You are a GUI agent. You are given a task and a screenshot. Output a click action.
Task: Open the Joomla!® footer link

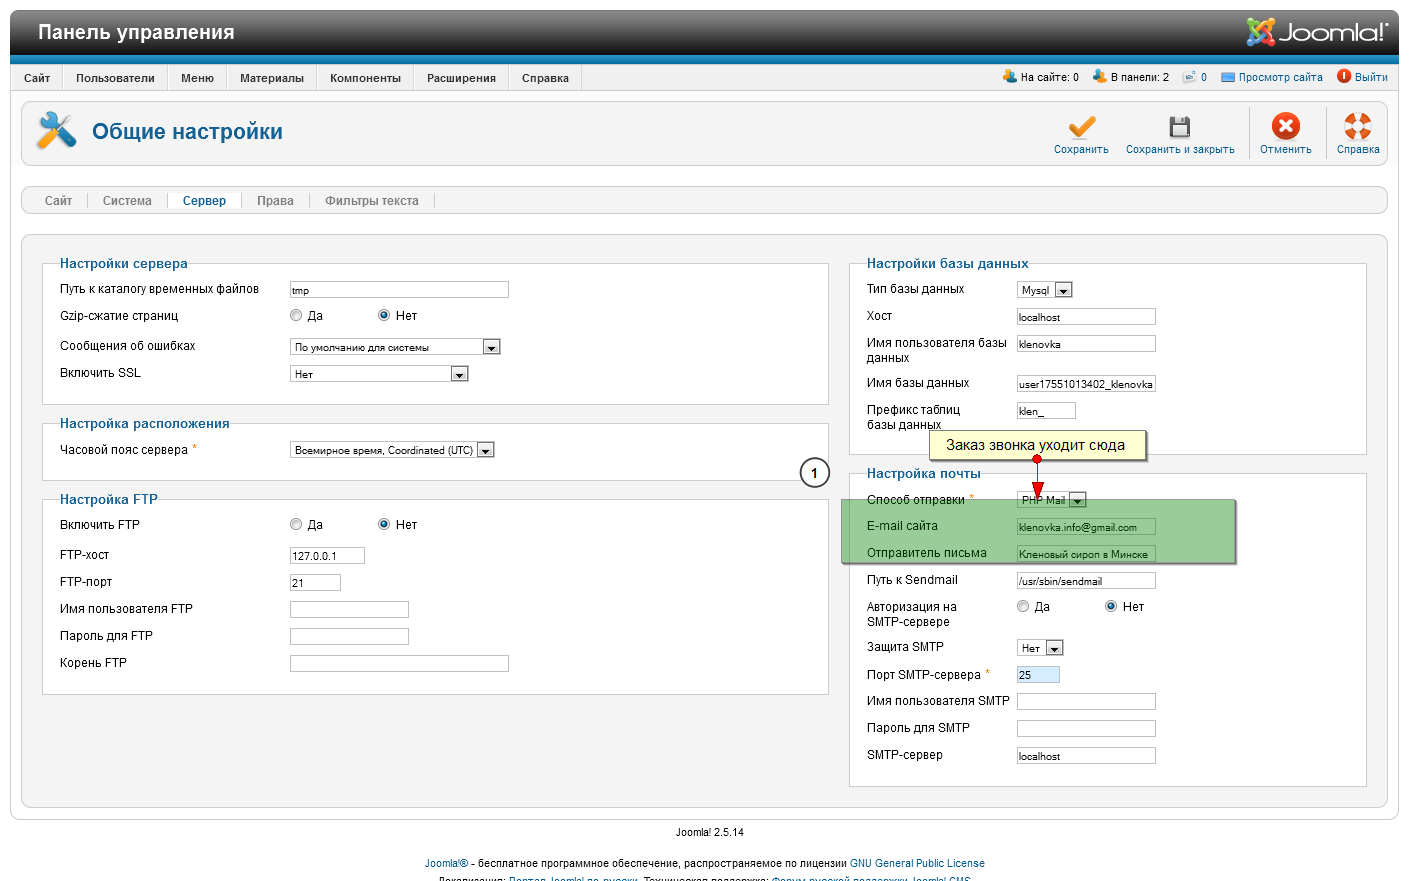pyautogui.click(x=446, y=863)
